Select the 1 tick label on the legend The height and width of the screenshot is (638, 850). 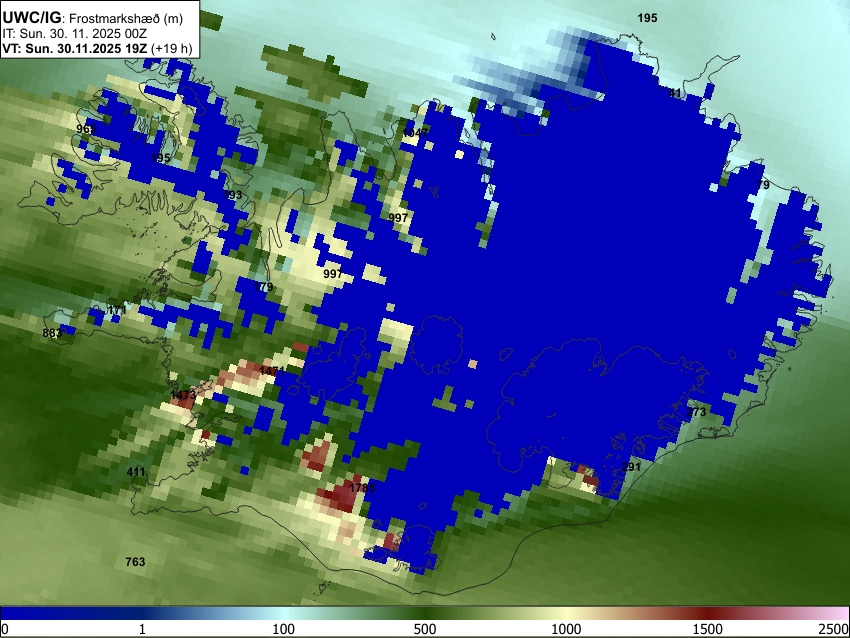coord(142,629)
